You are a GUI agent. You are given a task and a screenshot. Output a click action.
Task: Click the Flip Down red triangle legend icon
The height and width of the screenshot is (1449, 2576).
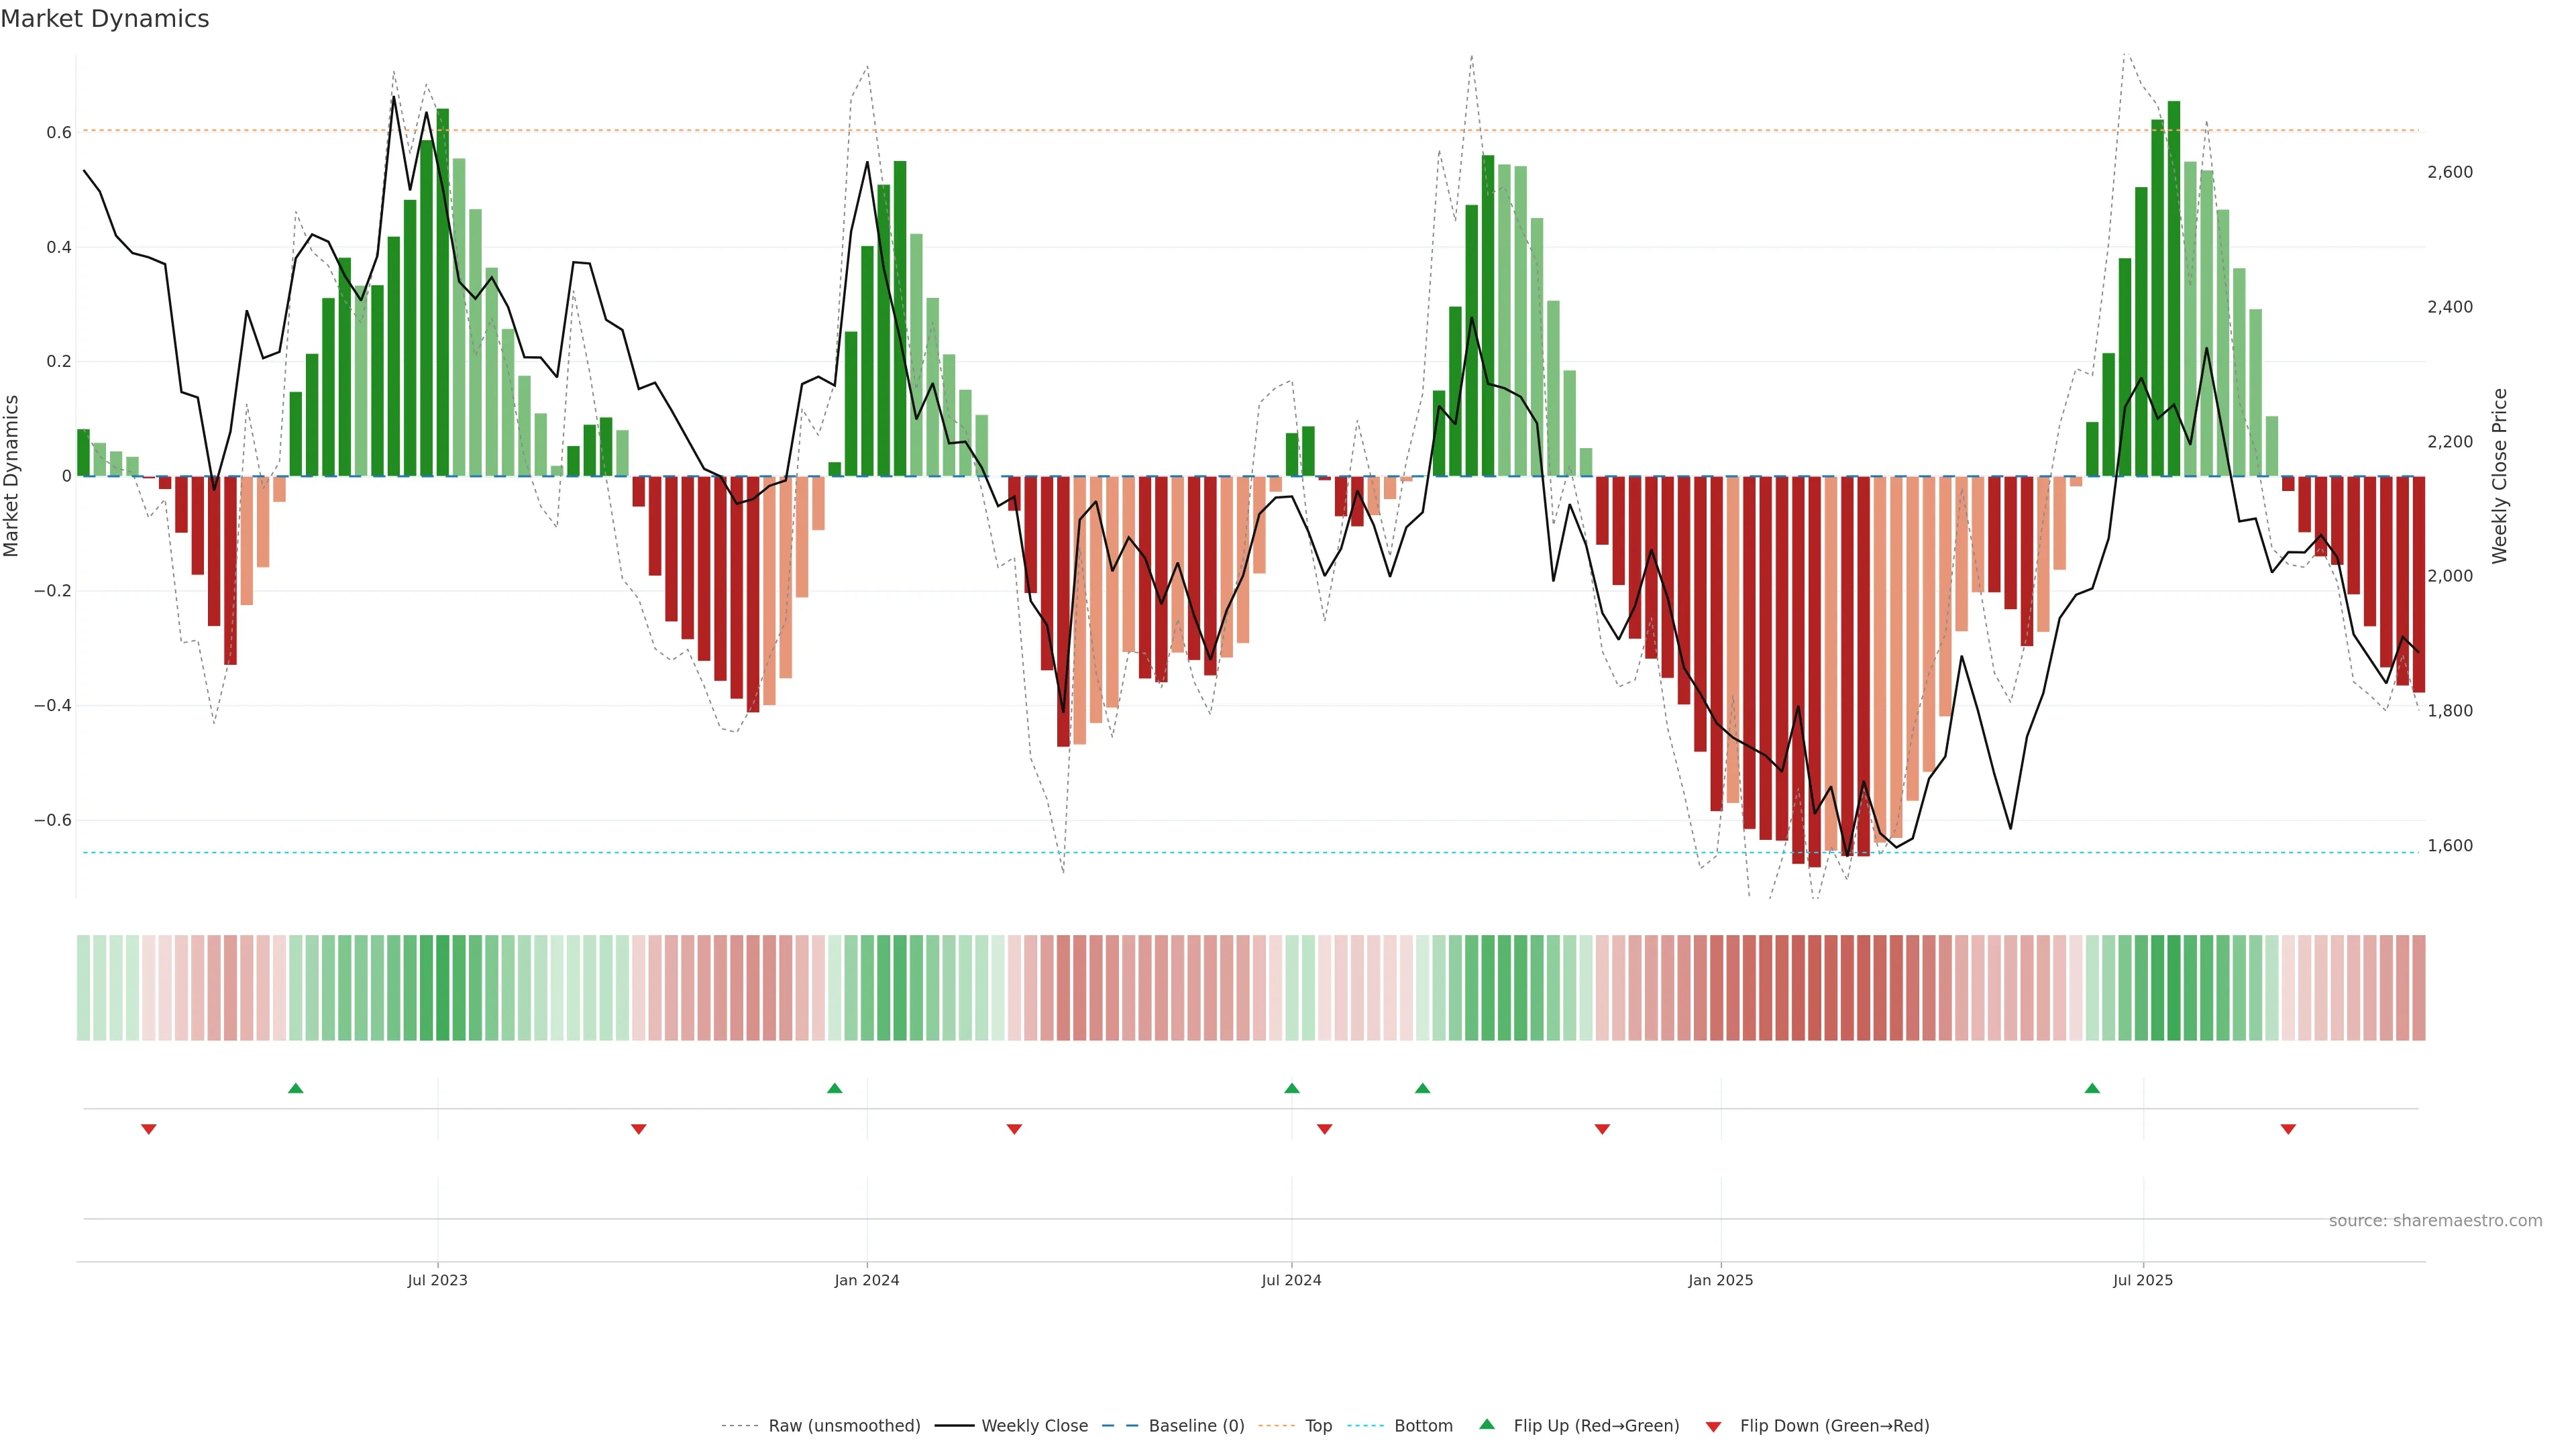[x=1713, y=1427]
